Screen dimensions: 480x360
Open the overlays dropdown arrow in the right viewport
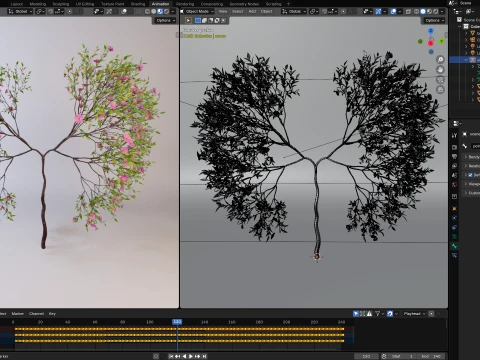tap(400, 11)
